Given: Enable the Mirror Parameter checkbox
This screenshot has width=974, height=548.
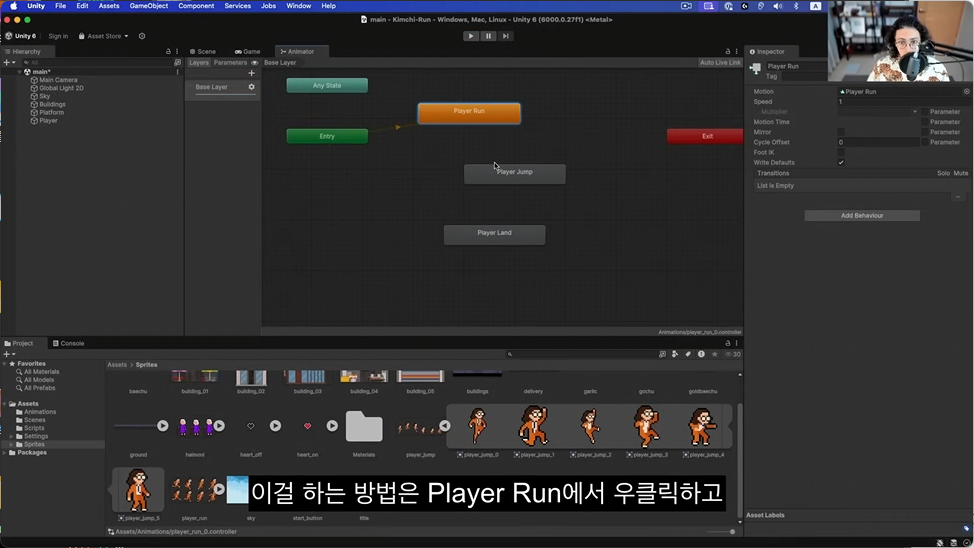Looking at the screenshot, I should [x=925, y=132].
